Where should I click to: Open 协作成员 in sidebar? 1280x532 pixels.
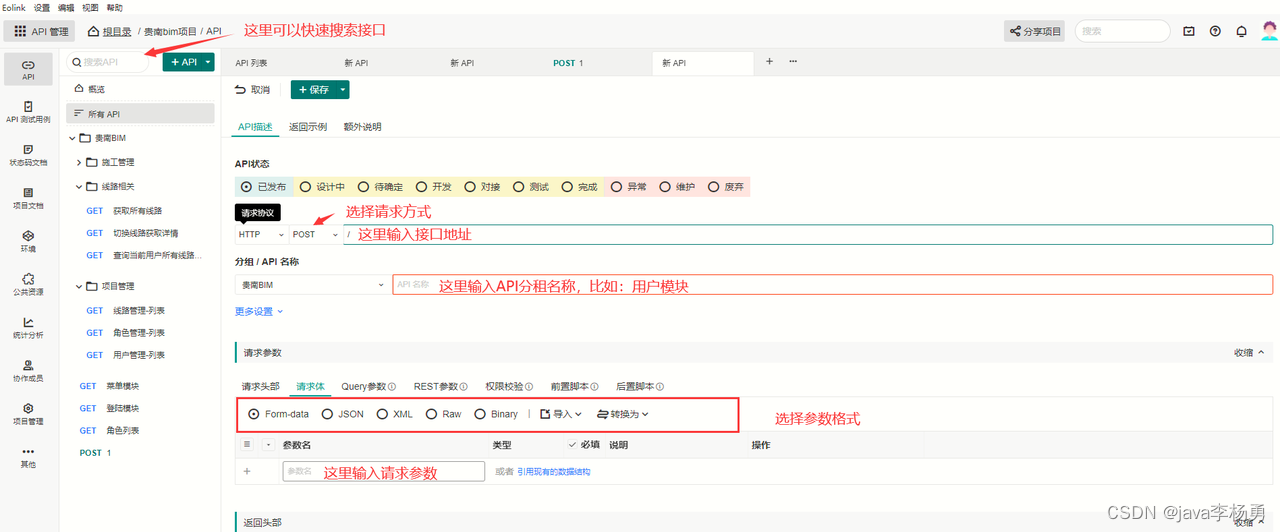click(x=28, y=371)
